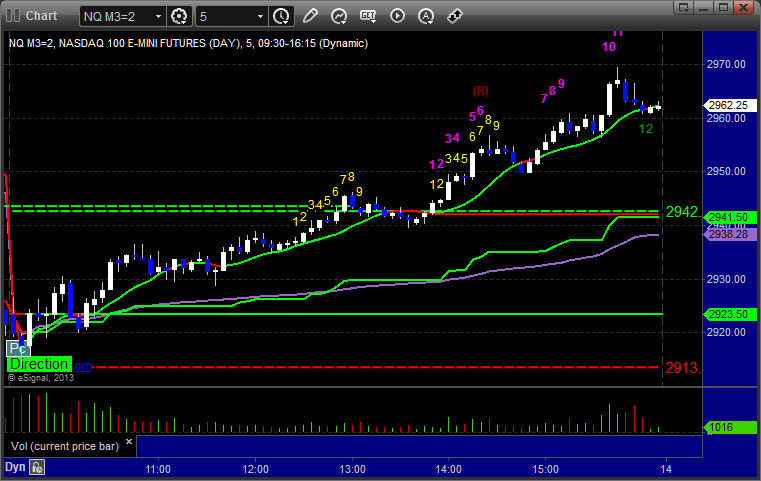Toggle the Dyn scaling mode label

click(15, 466)
